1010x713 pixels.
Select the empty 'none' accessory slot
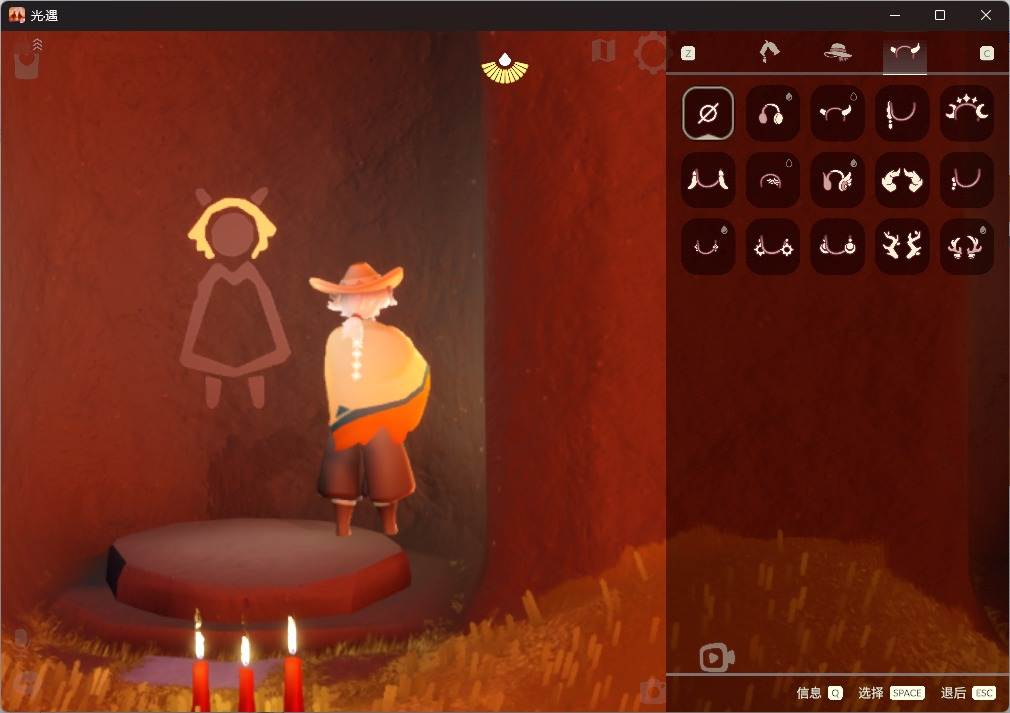pos(708,113)
